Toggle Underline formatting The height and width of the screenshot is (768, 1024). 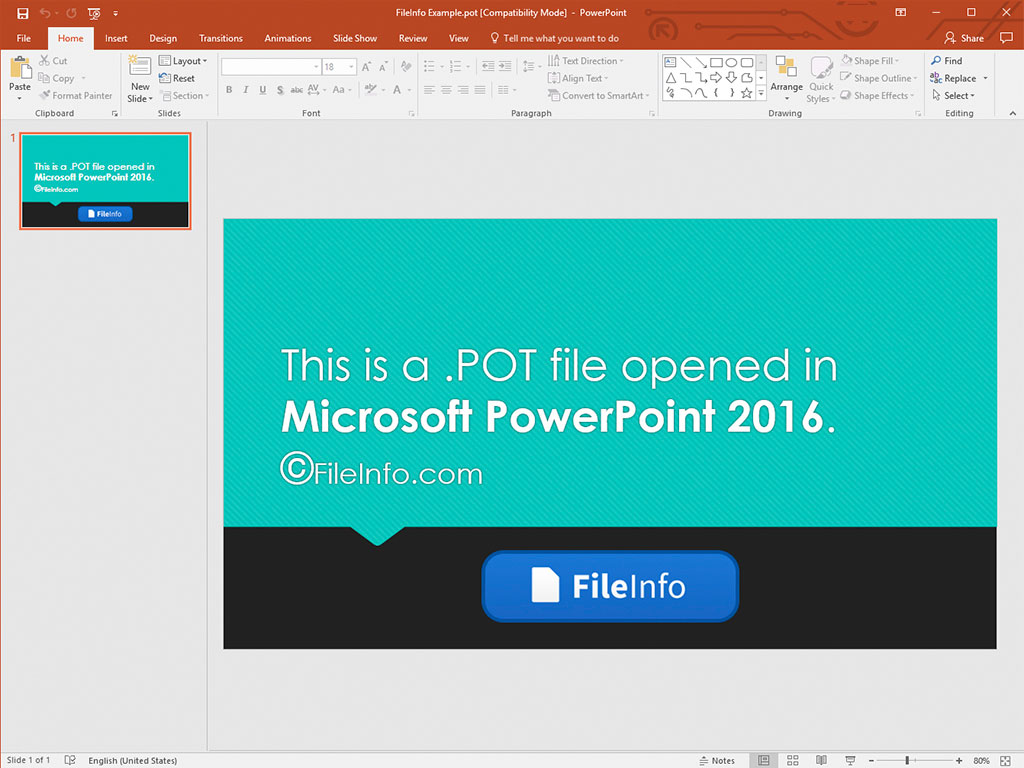263,89
